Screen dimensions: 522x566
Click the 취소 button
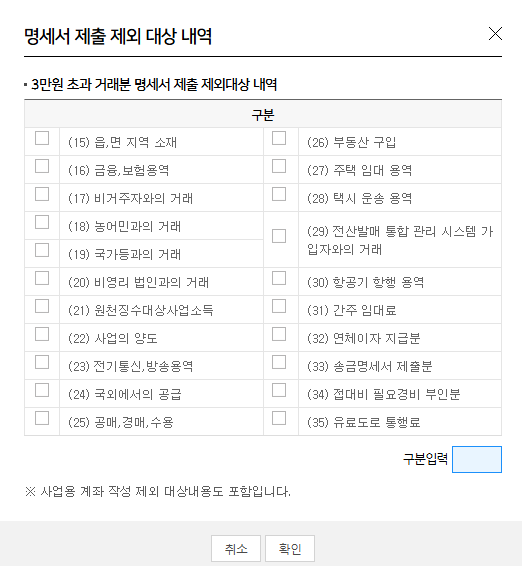click(x=236, y=549)
